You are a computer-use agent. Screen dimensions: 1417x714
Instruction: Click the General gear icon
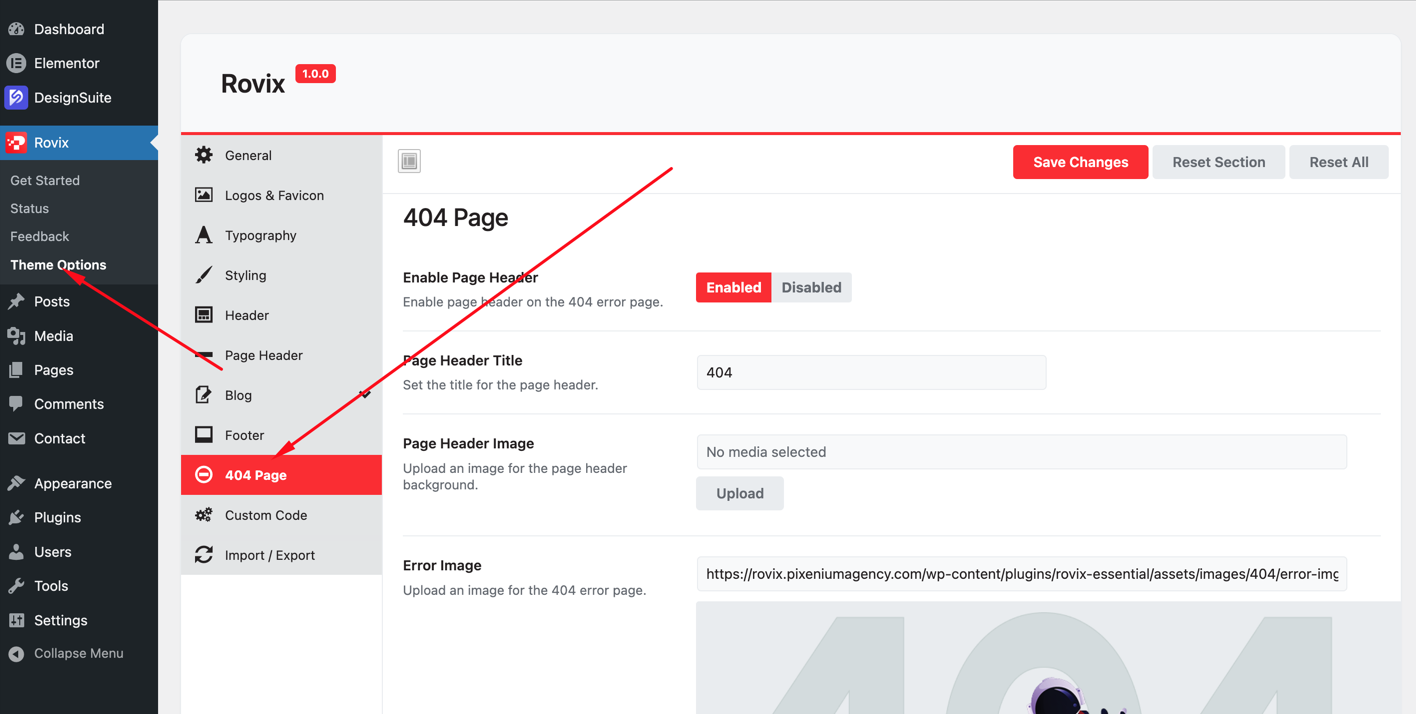click(x=204, y=155)
